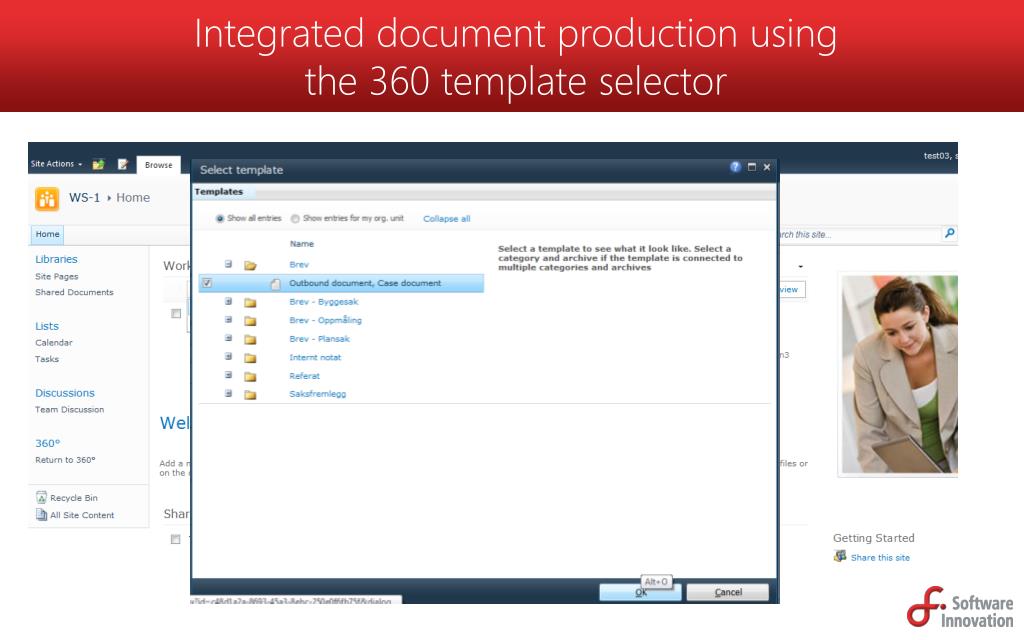Click the woman photo thumbnail
Image resolution: width=1024 pixels, height=640 pixels.
pos(899,374)
